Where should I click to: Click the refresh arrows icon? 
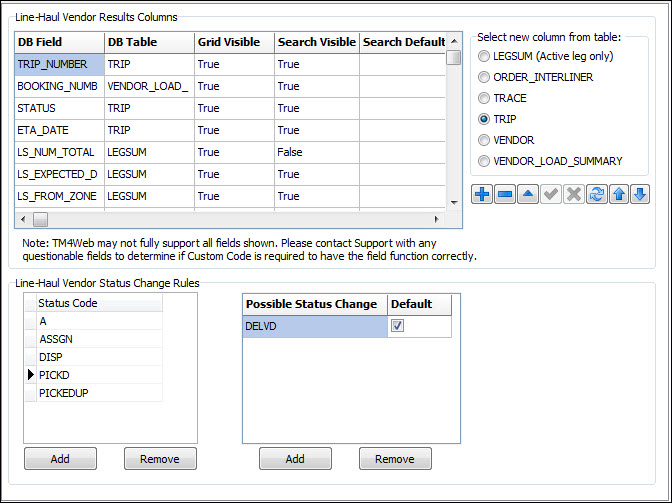[597, 195]
